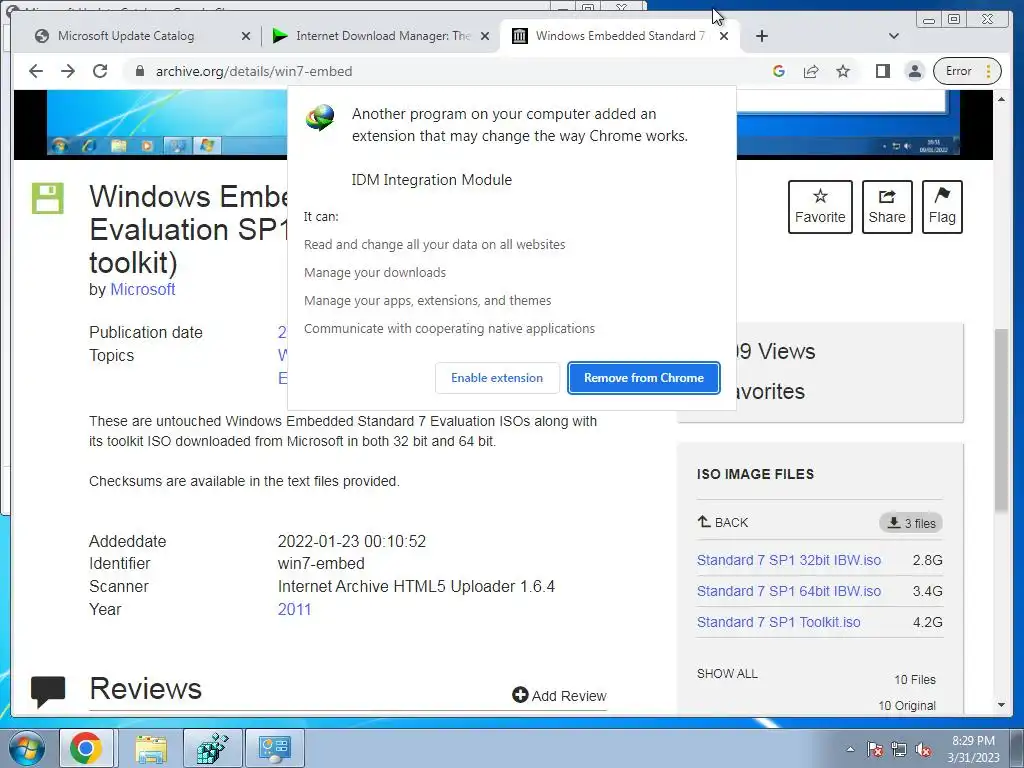Click the page vertical scrollbar thumb
The height and width of the screenshot is (768, 1024).
pos(1001,419)
